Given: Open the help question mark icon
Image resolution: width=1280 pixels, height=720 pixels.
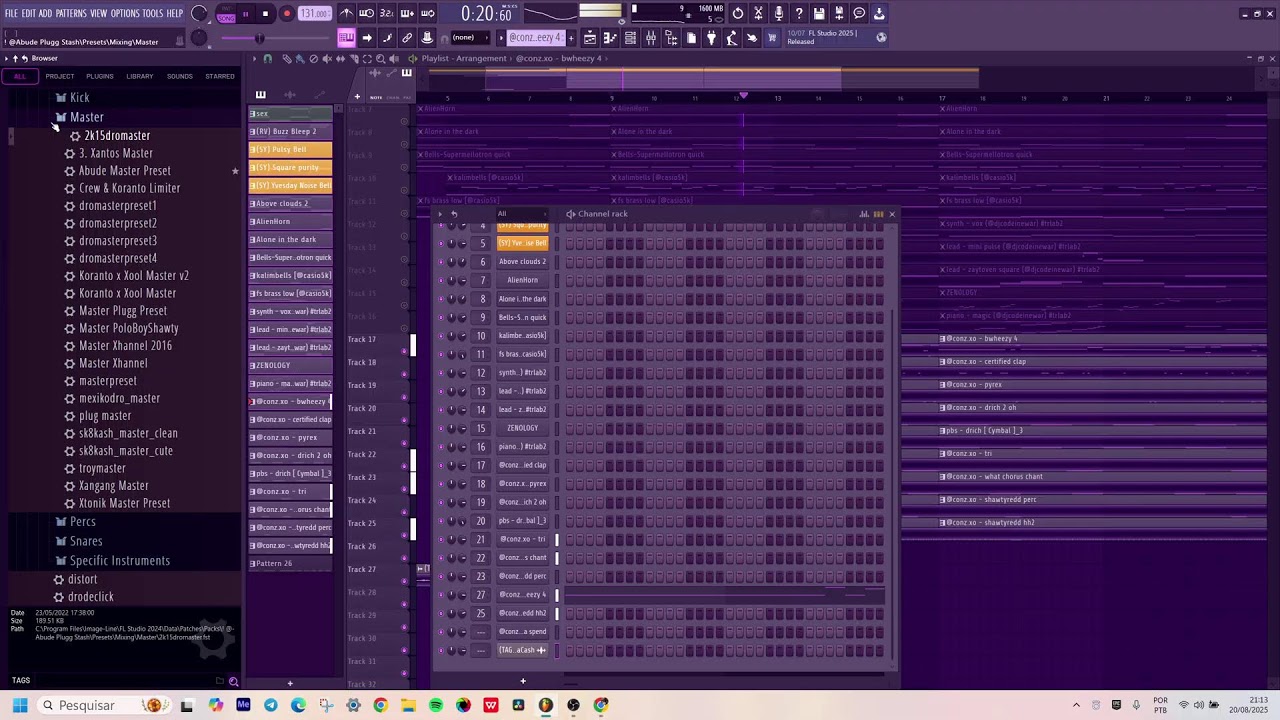Looking at the screenshot, I should [x=798, y=14].
